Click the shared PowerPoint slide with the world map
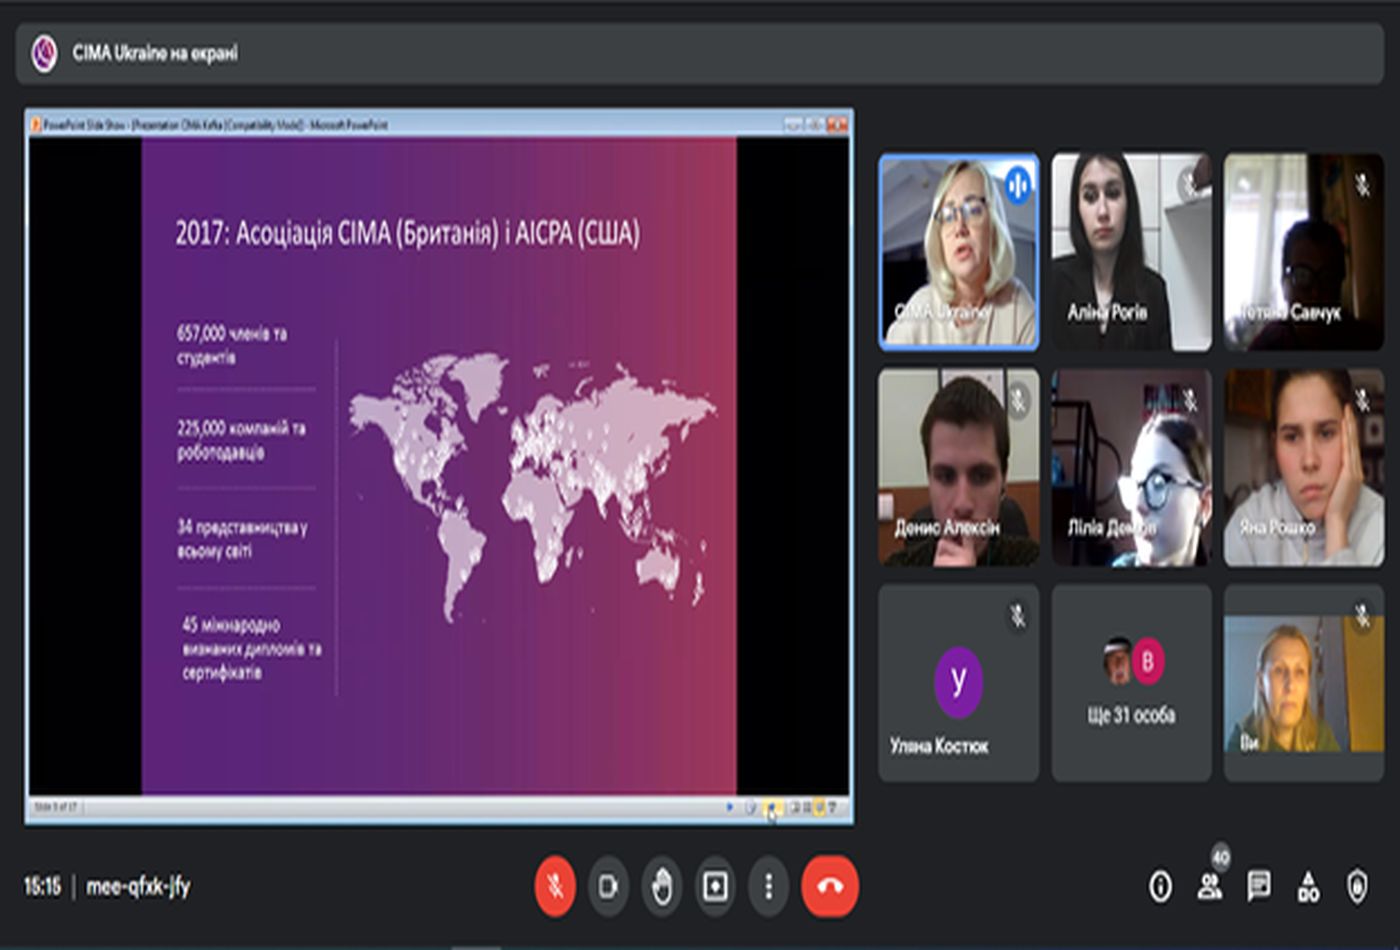 [439, 466]
